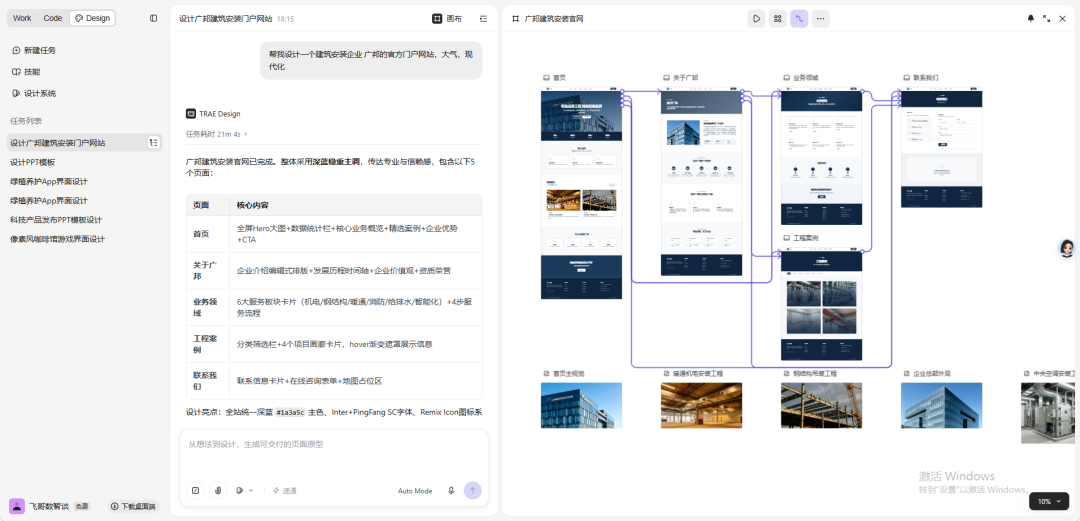Click the 关于广邦 page thumbnail on canvas

pos(701,181)
